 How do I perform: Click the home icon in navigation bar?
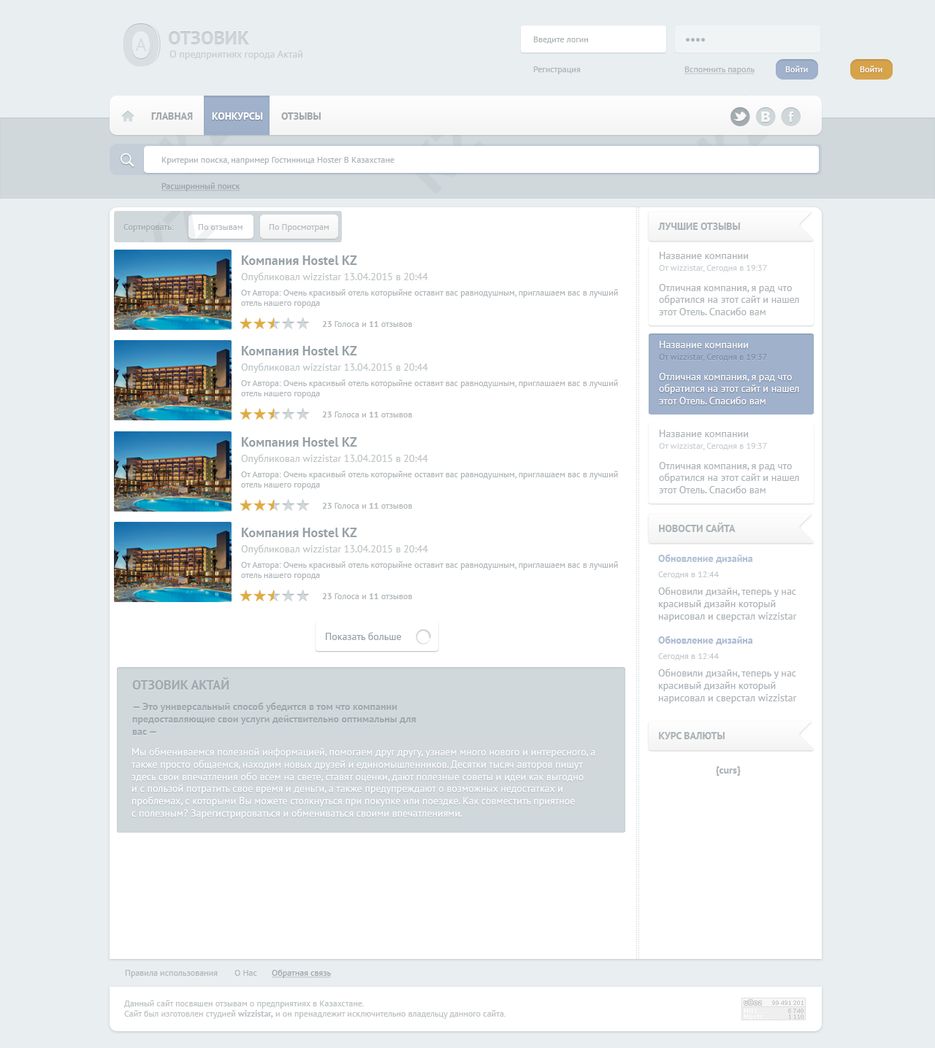(x=128, y=116)
